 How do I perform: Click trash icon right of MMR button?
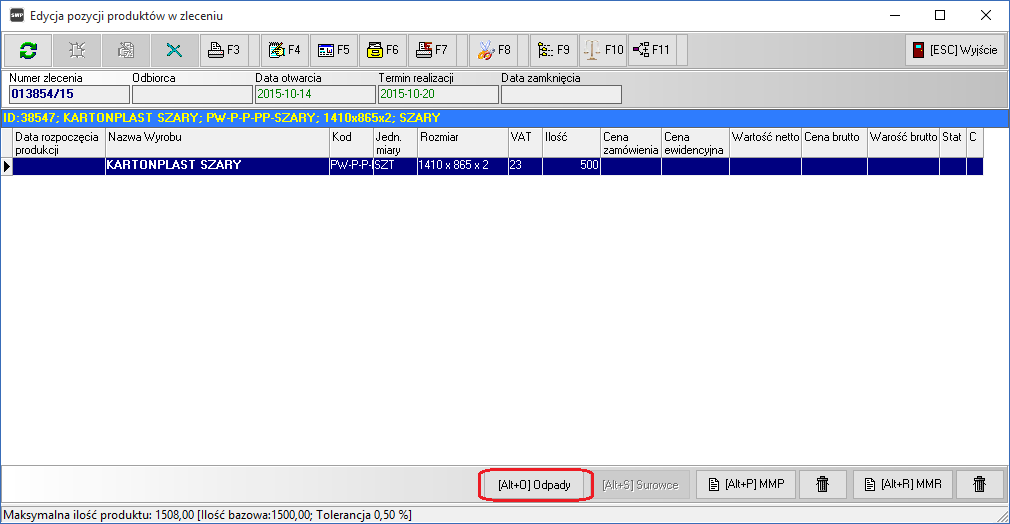pyautogui.click(x=979, y=485)
